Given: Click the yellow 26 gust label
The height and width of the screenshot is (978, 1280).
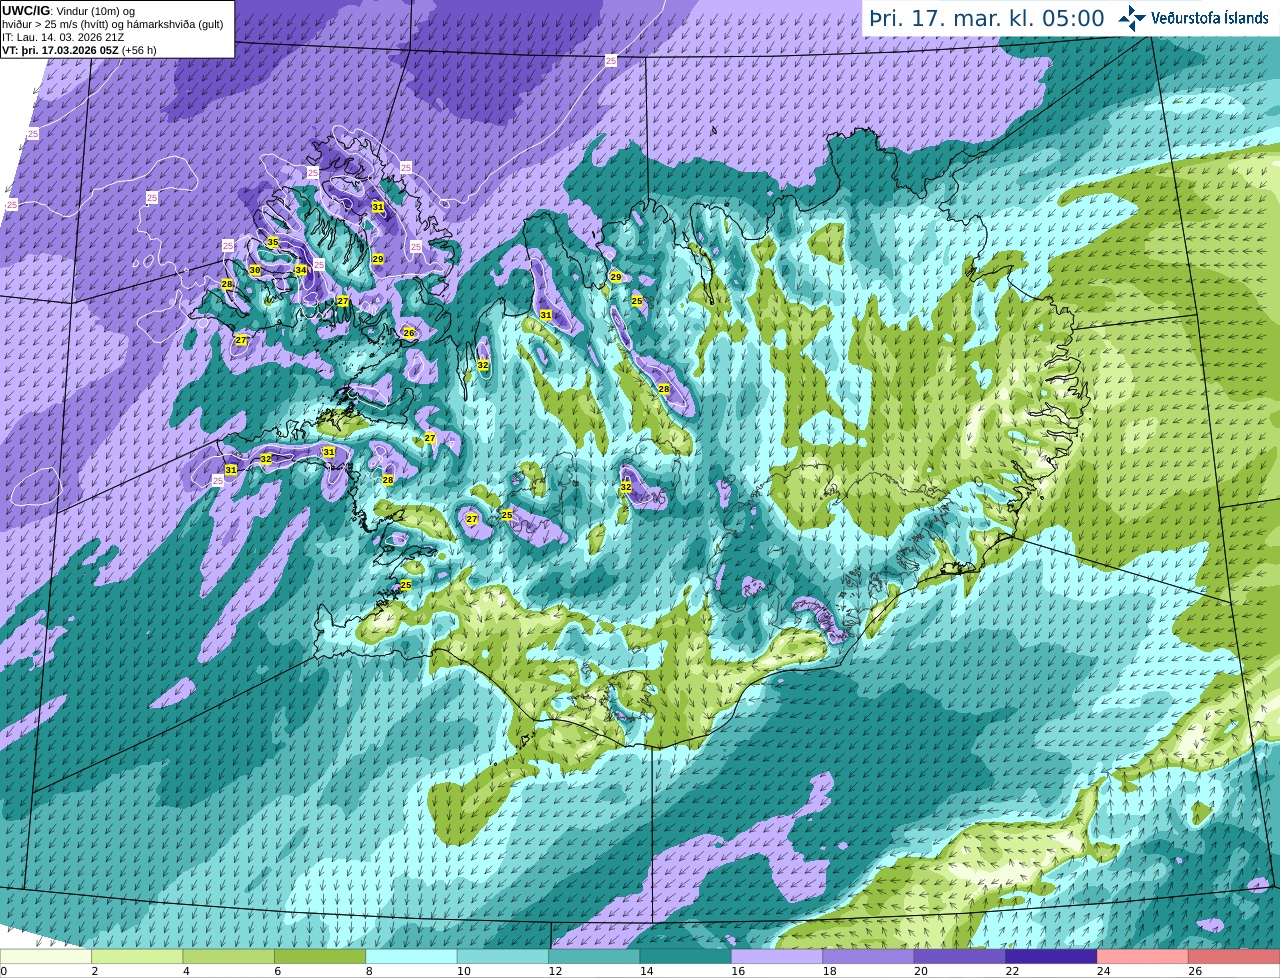Looking at the screenshot, I should pos(408,333).
